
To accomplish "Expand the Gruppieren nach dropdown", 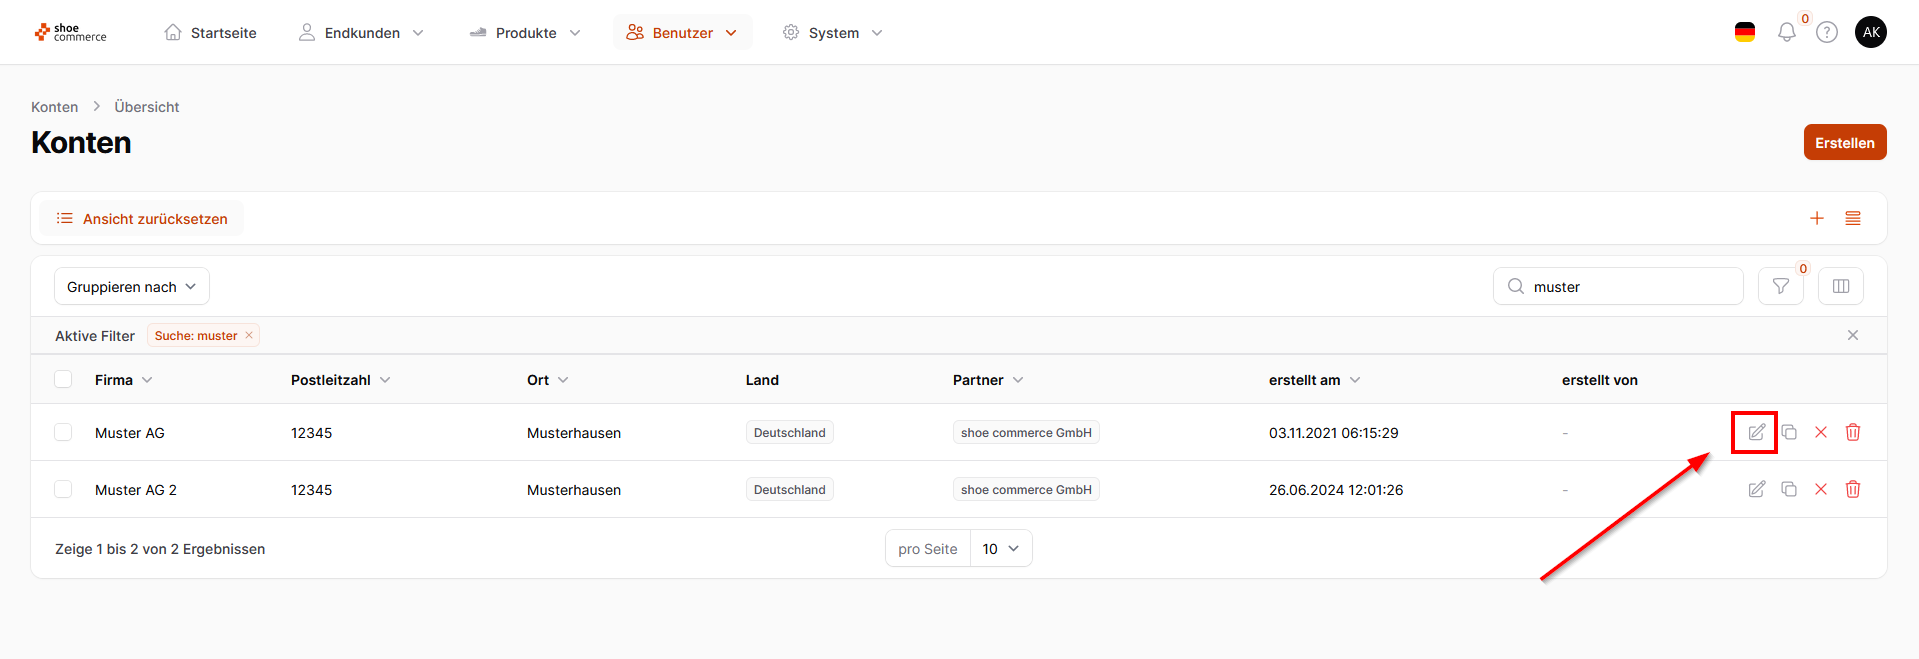I will [132, 286].
